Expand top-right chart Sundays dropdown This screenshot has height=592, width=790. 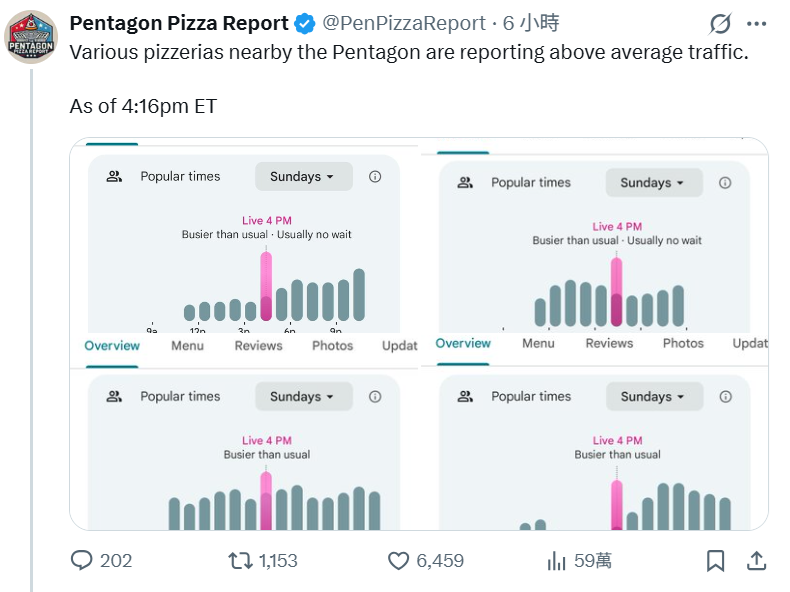(x=653, y=182)
